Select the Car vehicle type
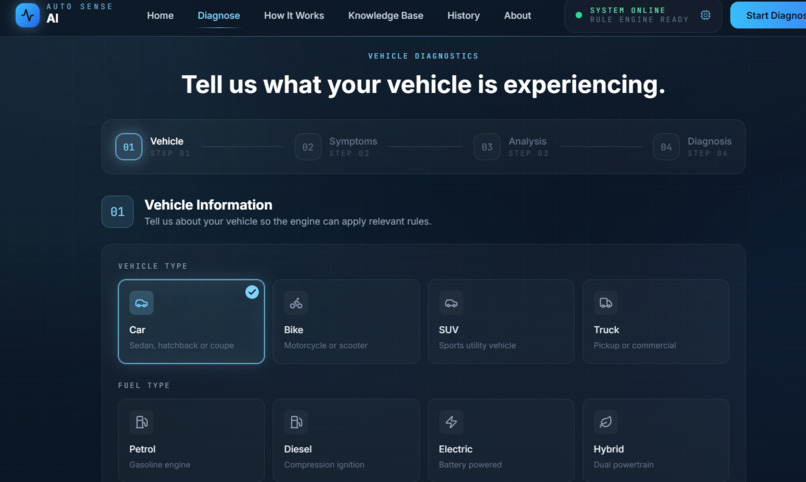This screenshot has width=806, height=482. pos(191,322)
